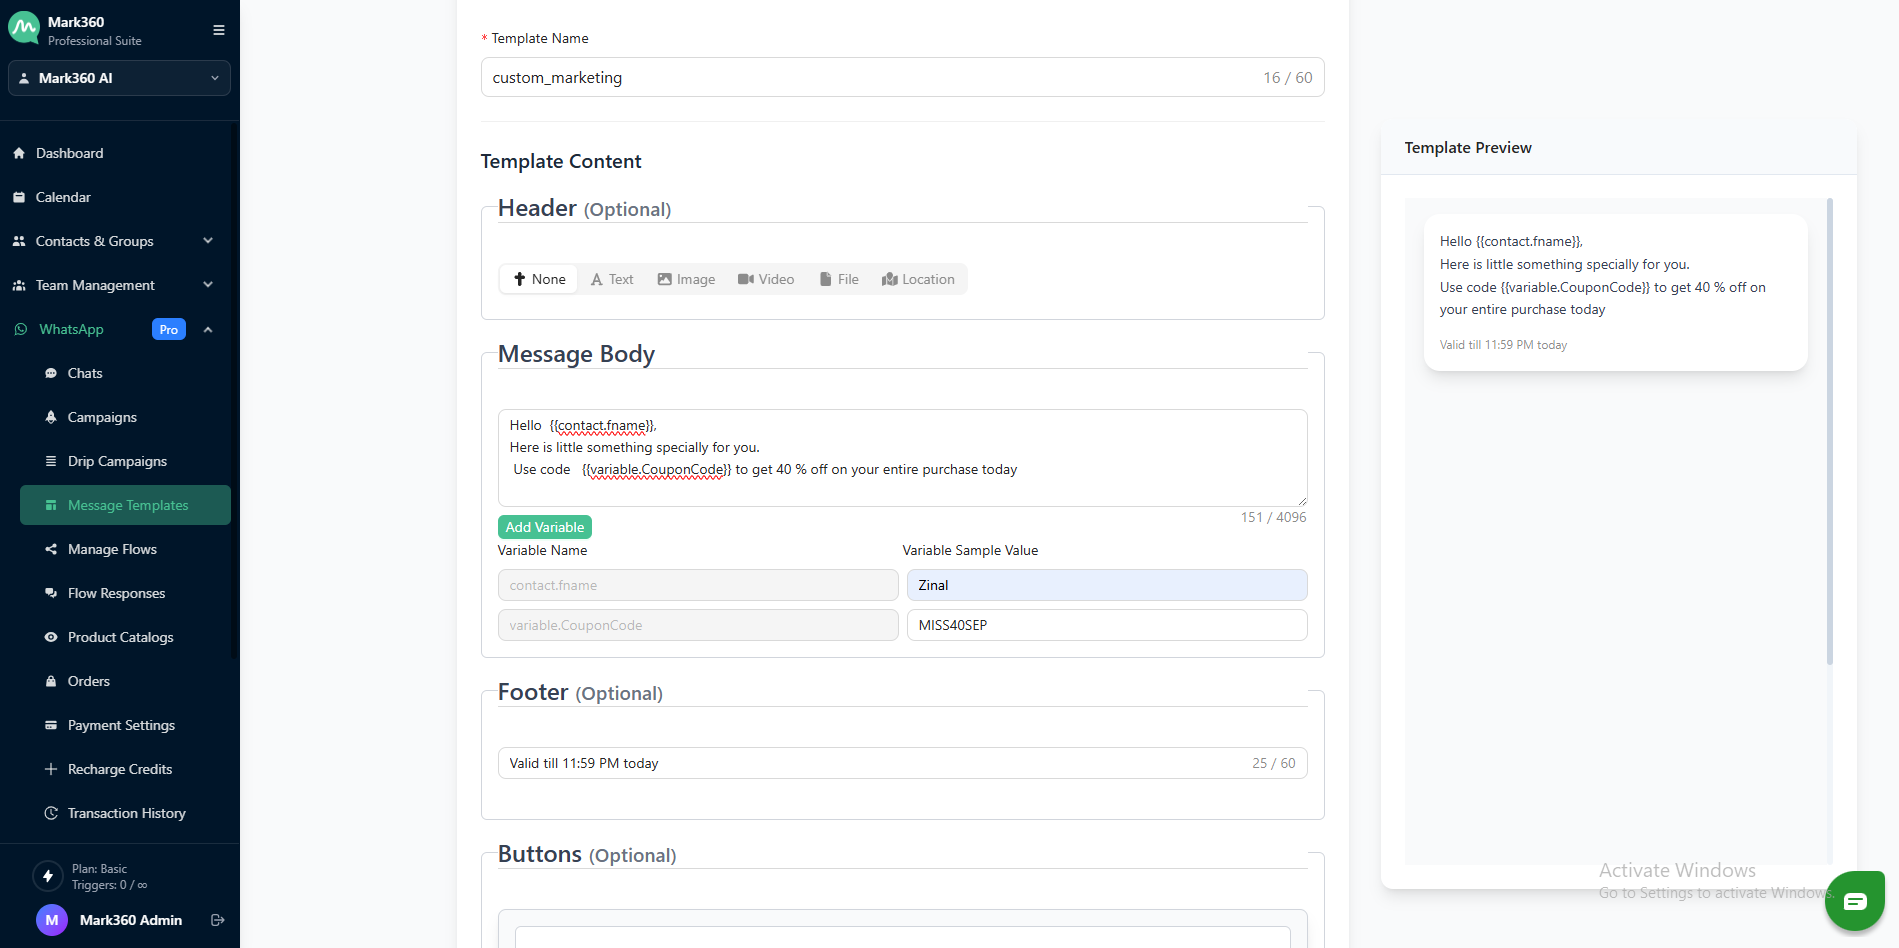Open the Mark360 AI account dropdown
Viewport: 1899px width, 948px height.
pos(119,78)
